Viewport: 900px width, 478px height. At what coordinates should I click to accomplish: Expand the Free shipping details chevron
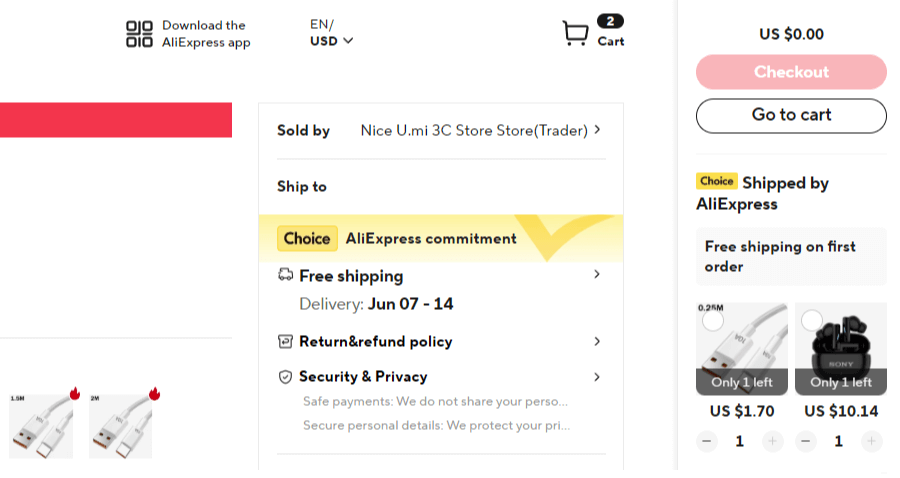pos(597,274)
